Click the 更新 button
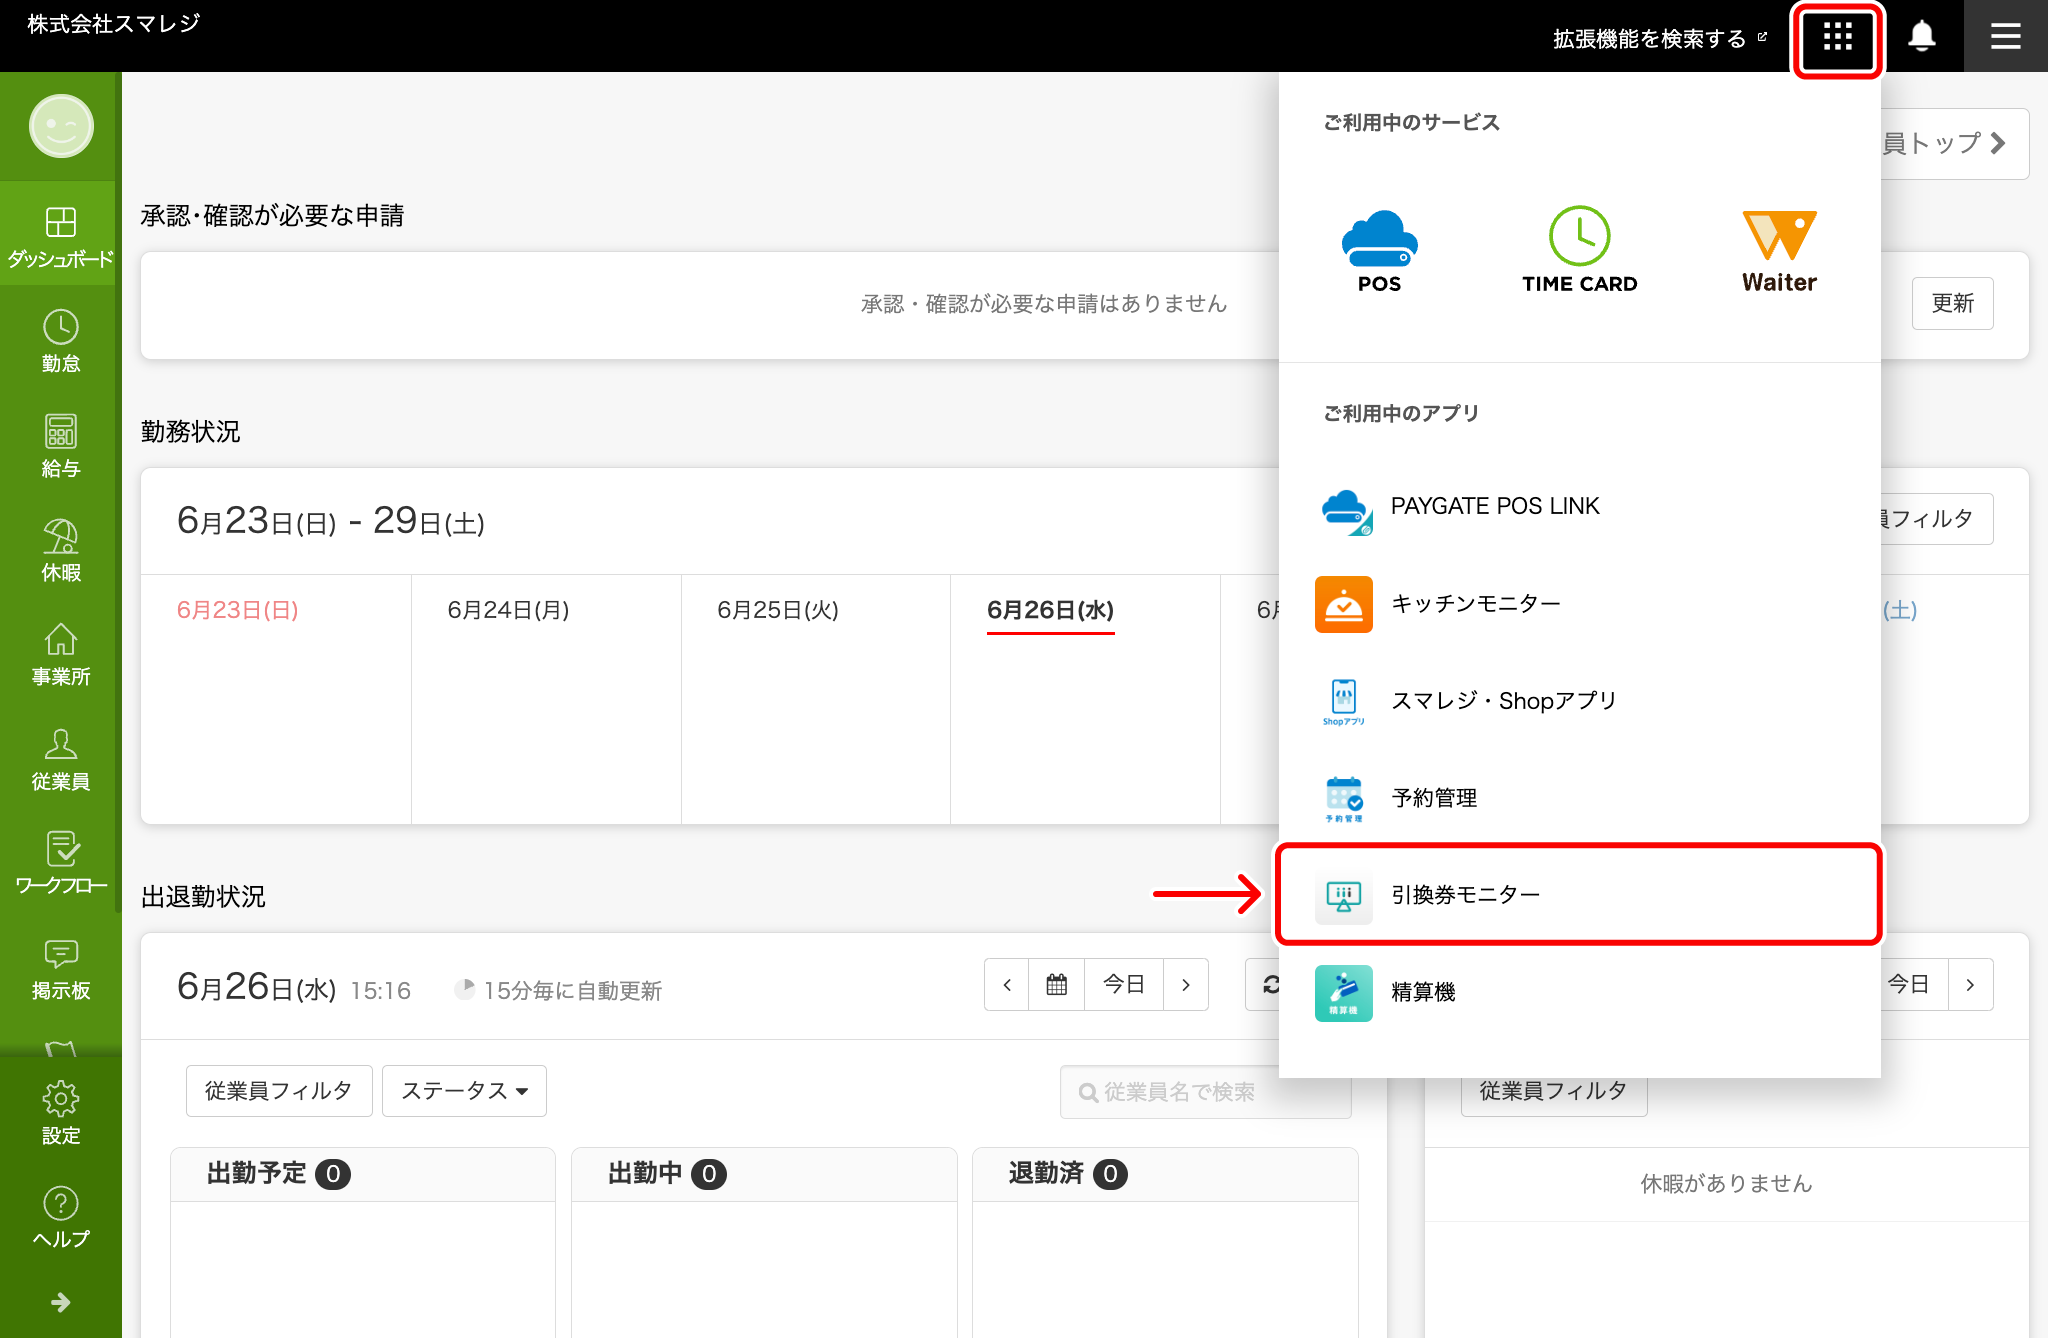The width and height of the screenshot is (2048, 1338). (1952, 303)
